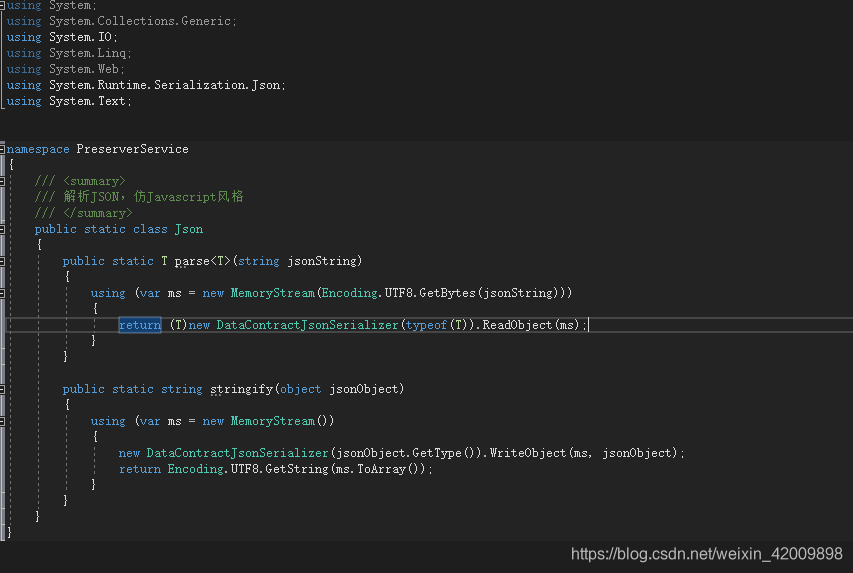The height and width of the screenshot is (573, 853).
Task: Collapse the using directives block
Action: pos(2,5)
